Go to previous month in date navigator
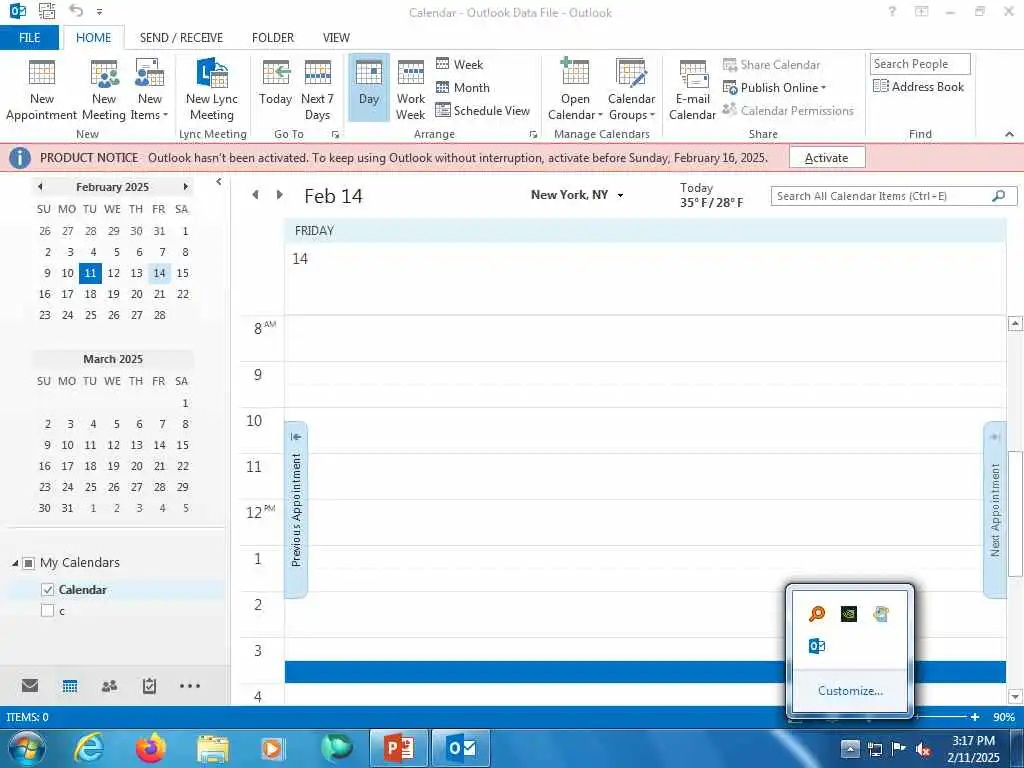 (x=40, y=187)
